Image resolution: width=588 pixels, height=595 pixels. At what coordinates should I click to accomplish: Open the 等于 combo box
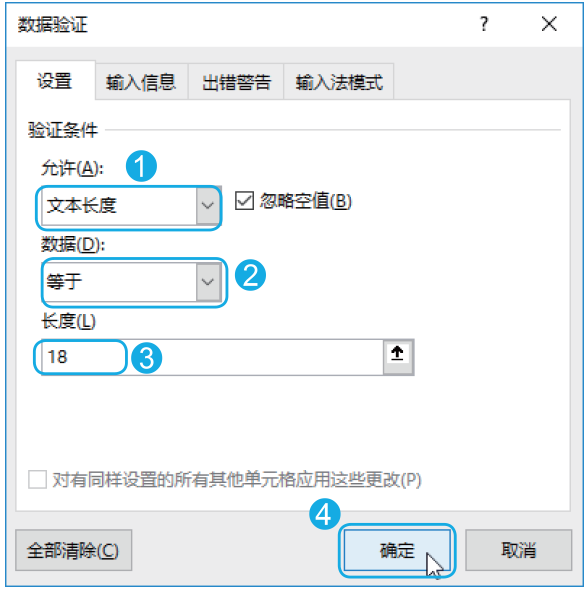pos(130,282)
